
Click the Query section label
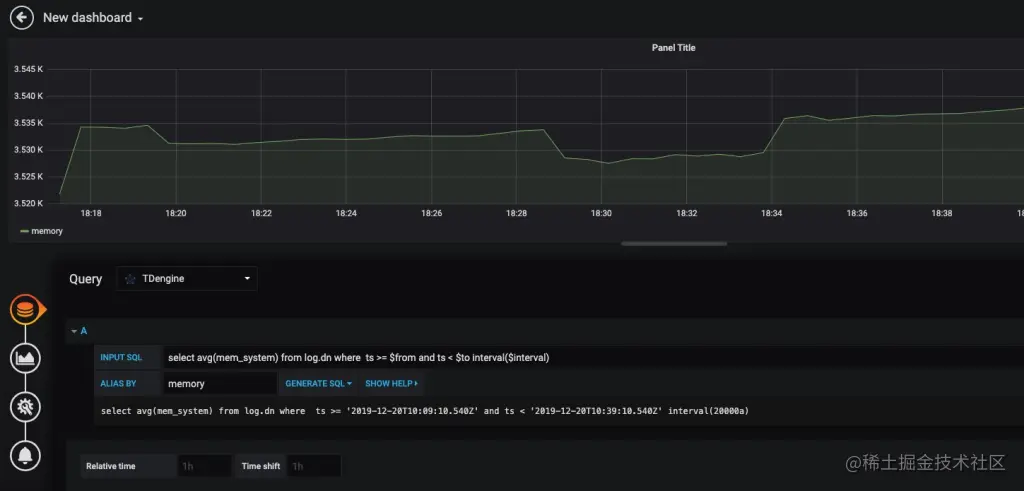(x=86, y=279)
